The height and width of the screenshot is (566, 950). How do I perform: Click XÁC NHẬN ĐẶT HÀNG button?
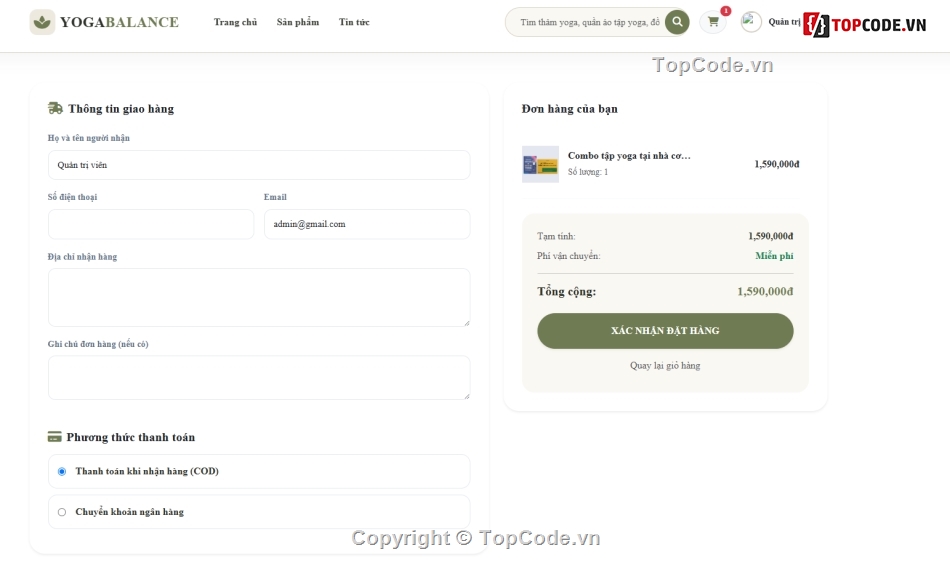[665, 330]
